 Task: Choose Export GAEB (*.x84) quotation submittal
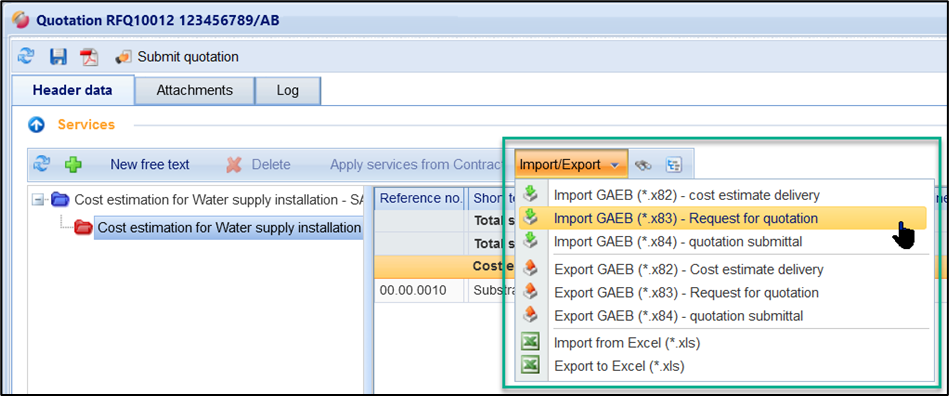678,316
